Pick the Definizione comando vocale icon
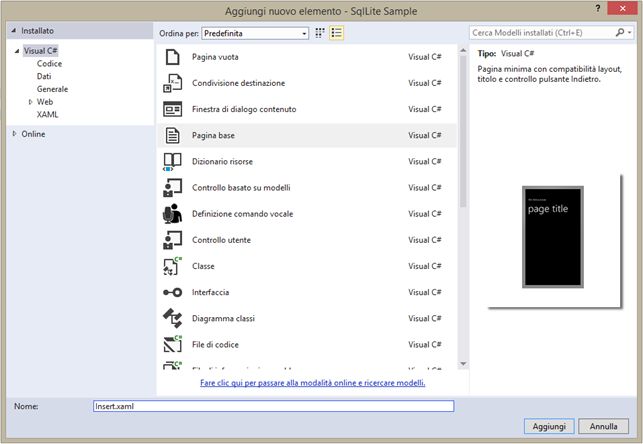The height and width of the screenshot is (444, 643). tap(172, 214)
